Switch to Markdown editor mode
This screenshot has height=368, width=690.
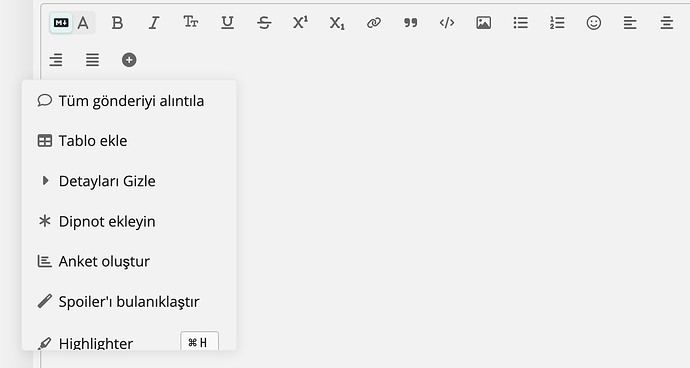coord(61,23)
